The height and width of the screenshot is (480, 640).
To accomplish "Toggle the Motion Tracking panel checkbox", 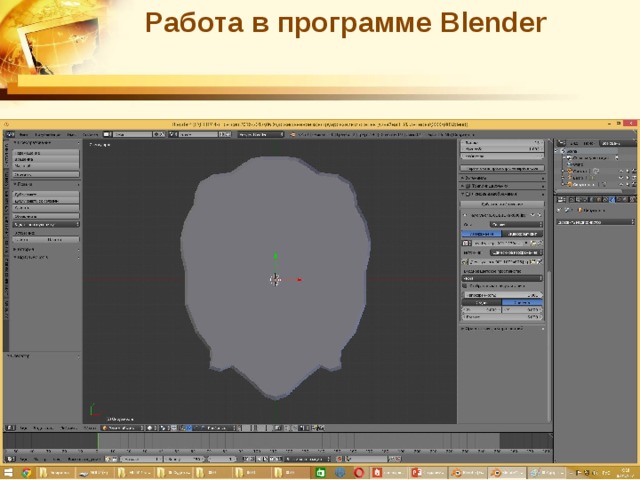I will 468,186.
